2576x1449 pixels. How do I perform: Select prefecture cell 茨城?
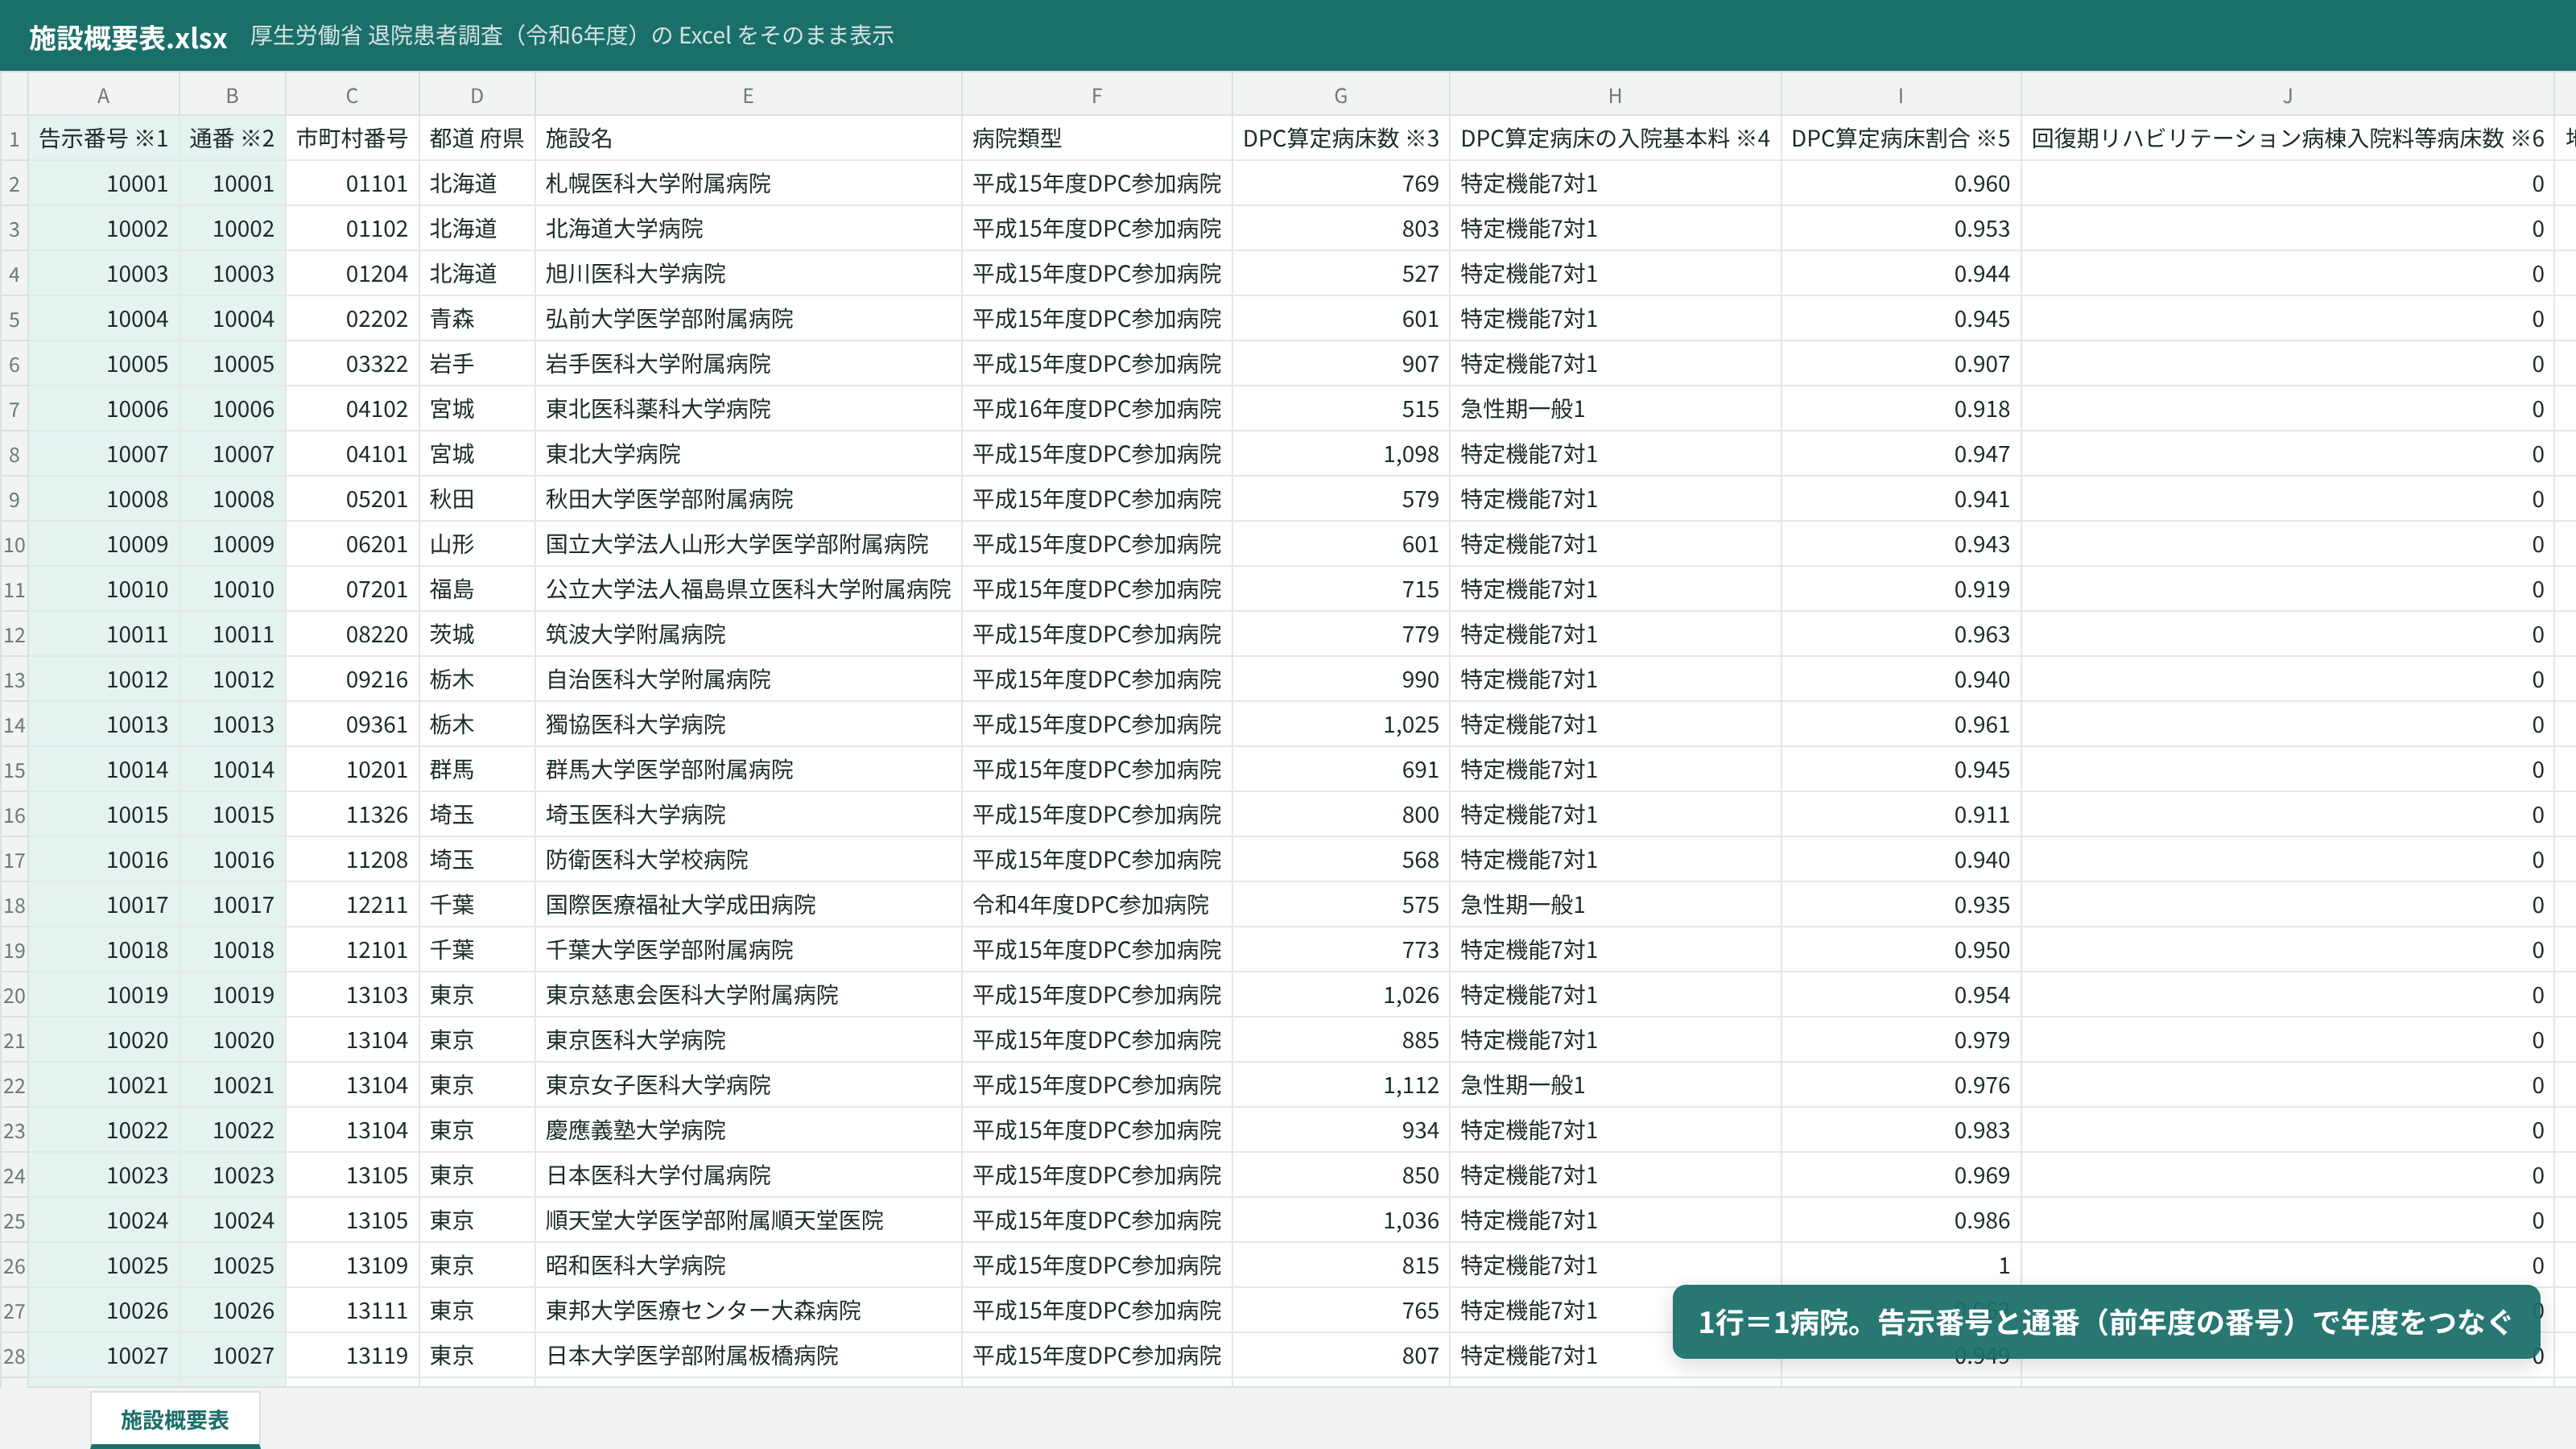tap(477, 634)
